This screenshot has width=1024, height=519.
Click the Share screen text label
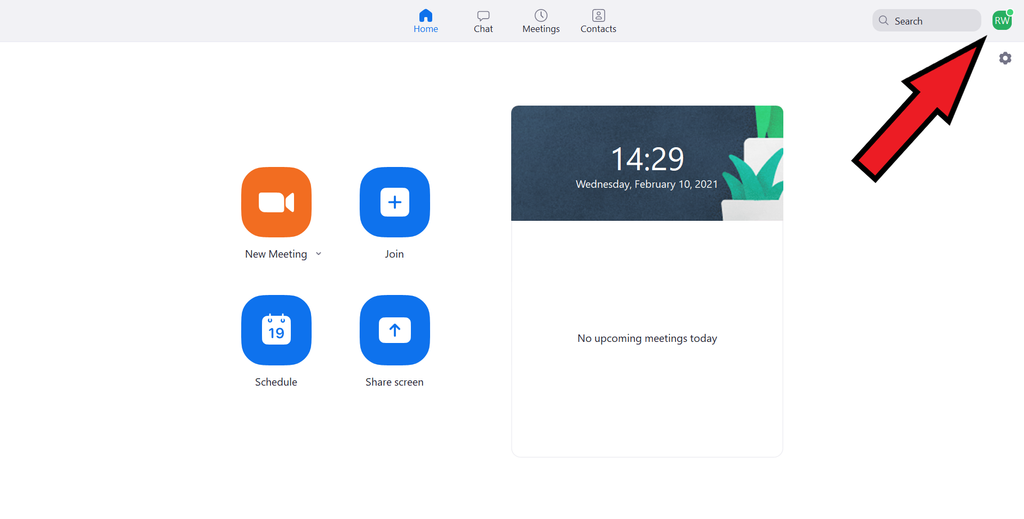click(394, 383)
